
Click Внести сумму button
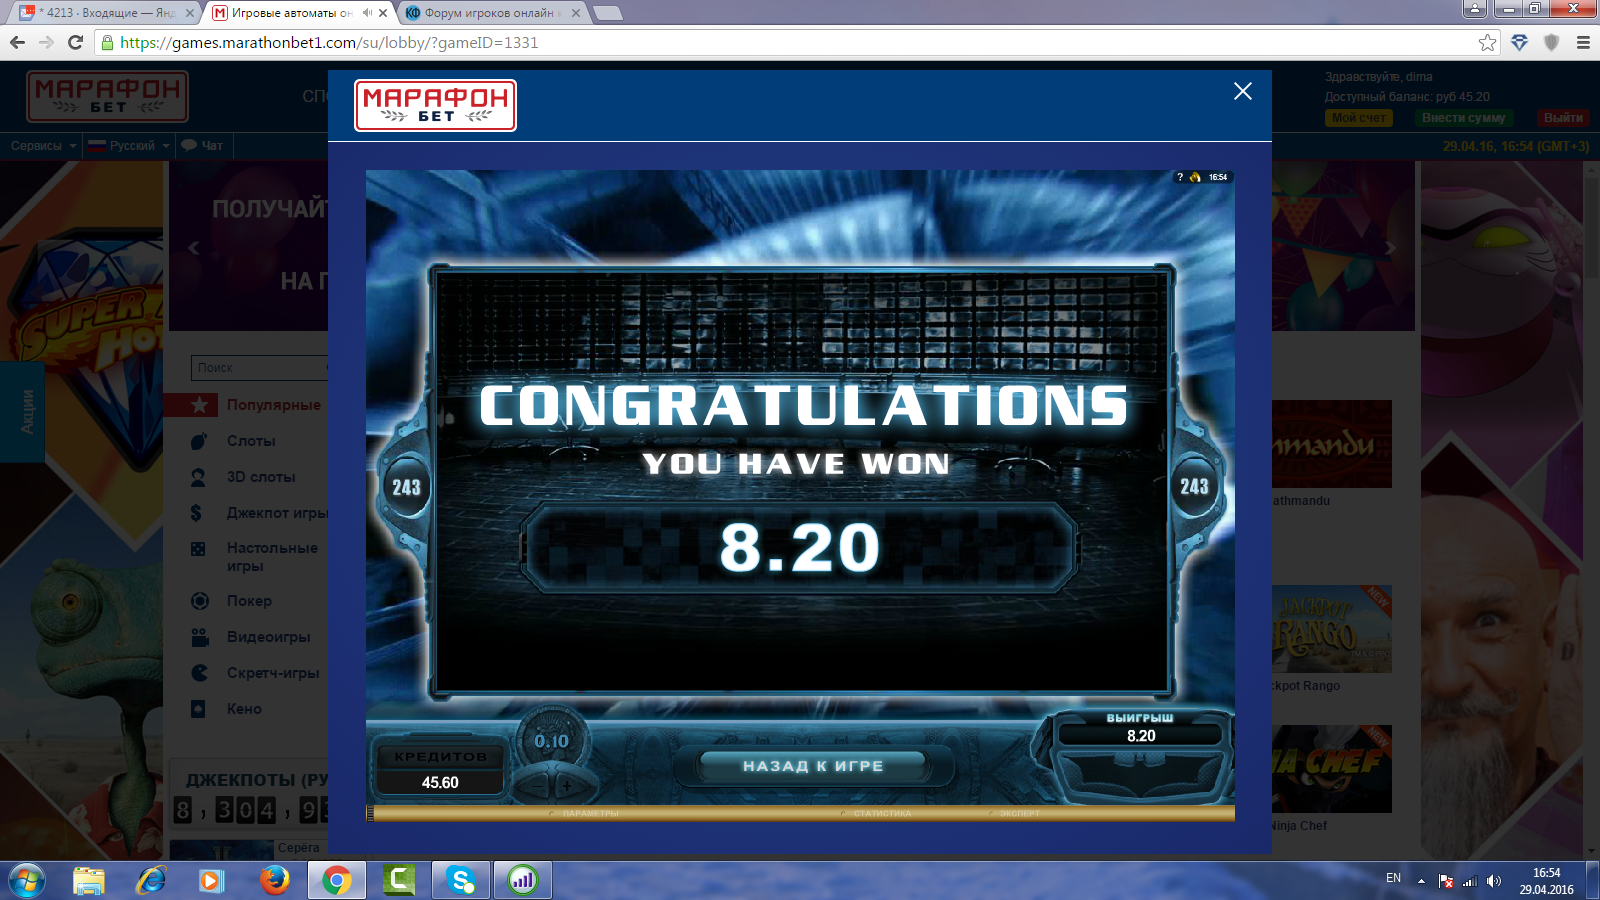point(1463,118)
